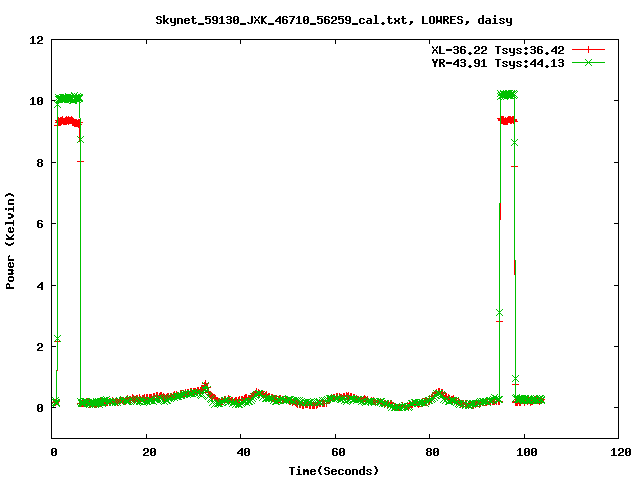Click the x-axis tick label 60
This screenshot has width=640, height=480.
pyautogui.click(x=338, y=452)
